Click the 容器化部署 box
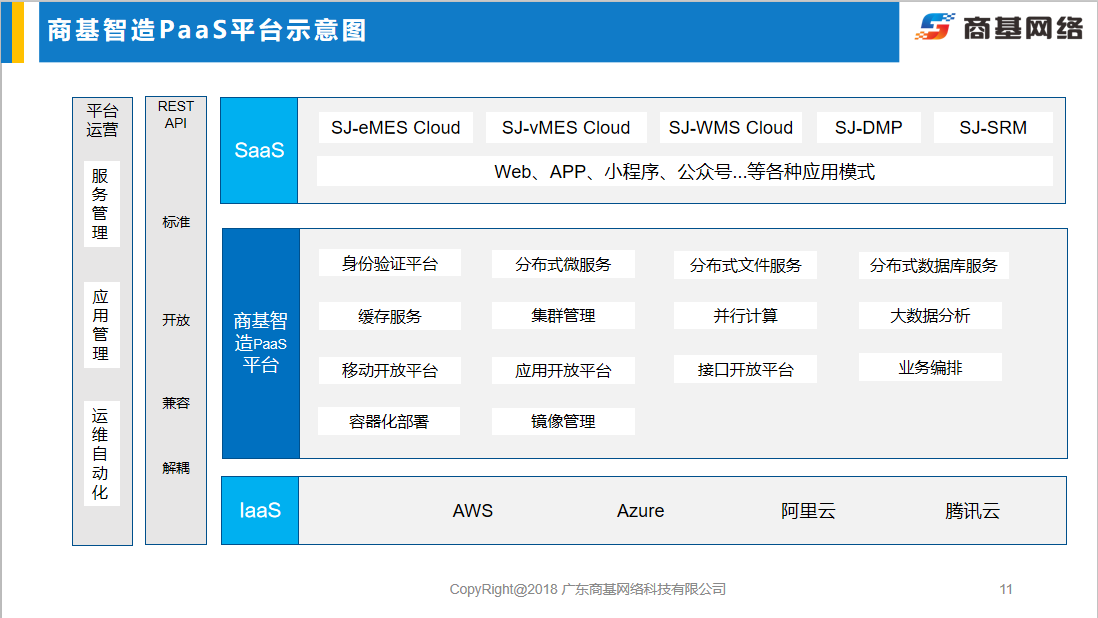1098x618 pixels. 389,421
